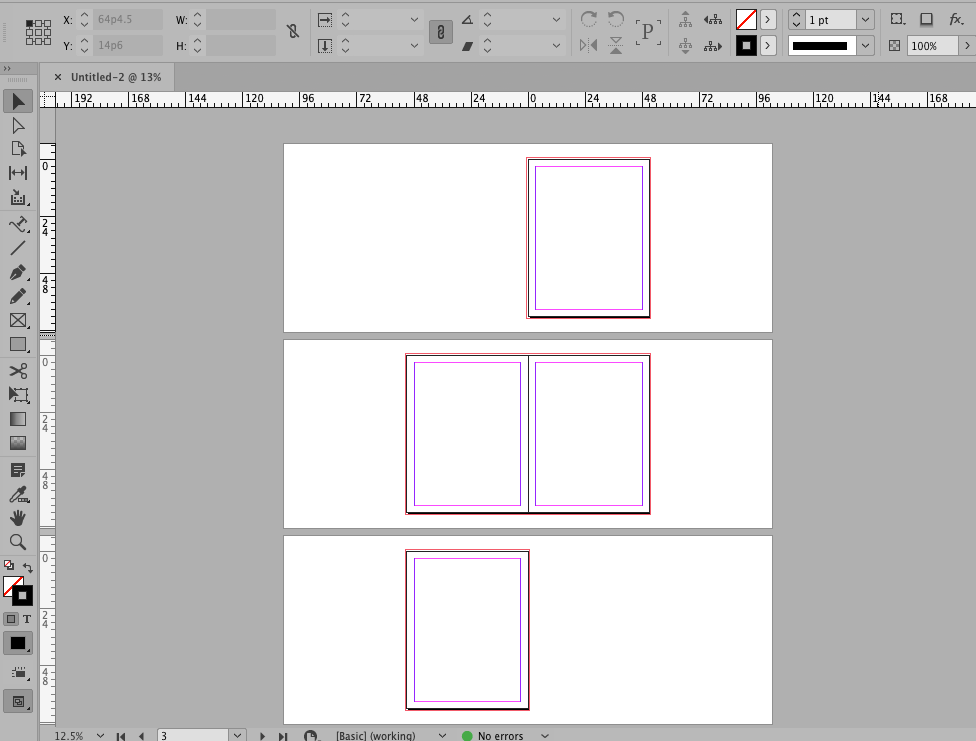This screenshot has height=741, width=976.
Task: Toggle constrain proportions for width and height
Action: (293, 31)
